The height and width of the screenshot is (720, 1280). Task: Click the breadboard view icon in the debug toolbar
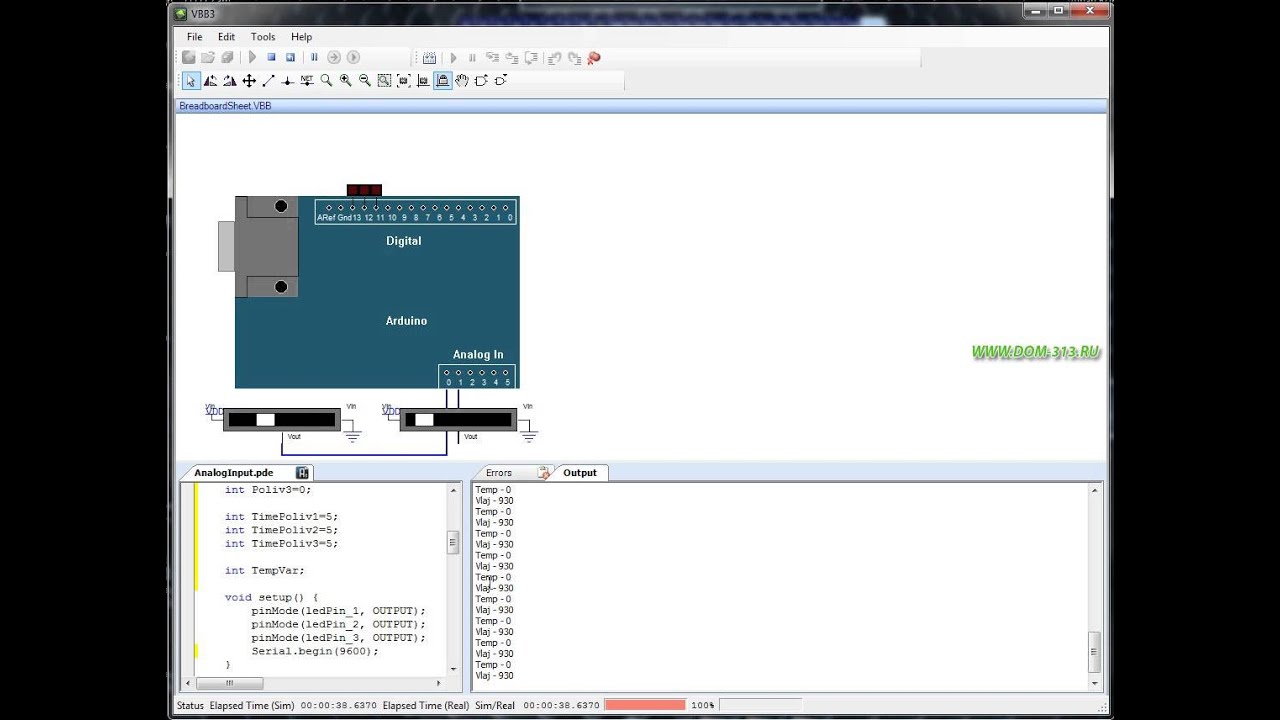[x=429, y=58]
